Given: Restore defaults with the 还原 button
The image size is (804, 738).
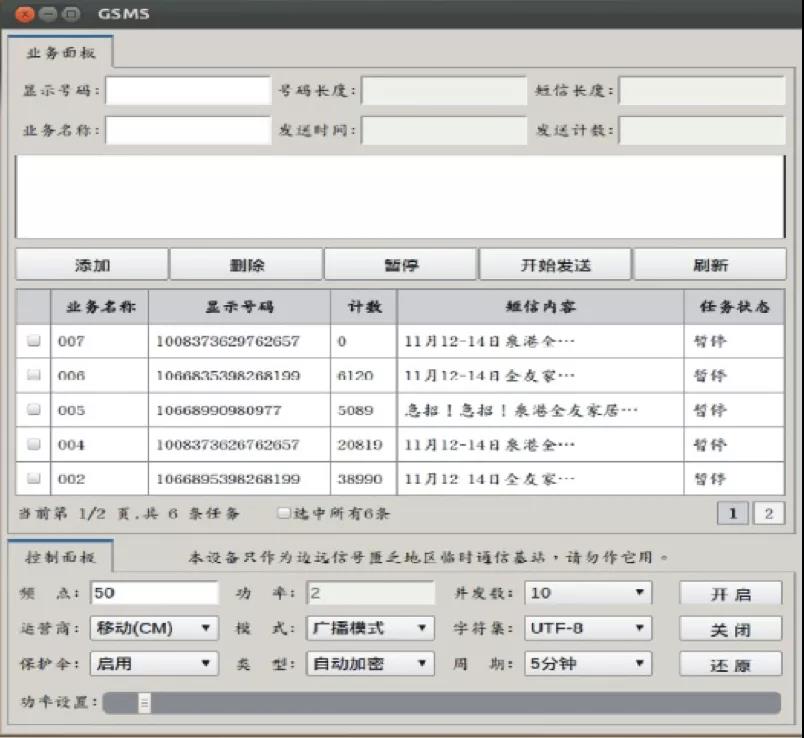Looking at the screenshot, I should [x=731, y=665].
